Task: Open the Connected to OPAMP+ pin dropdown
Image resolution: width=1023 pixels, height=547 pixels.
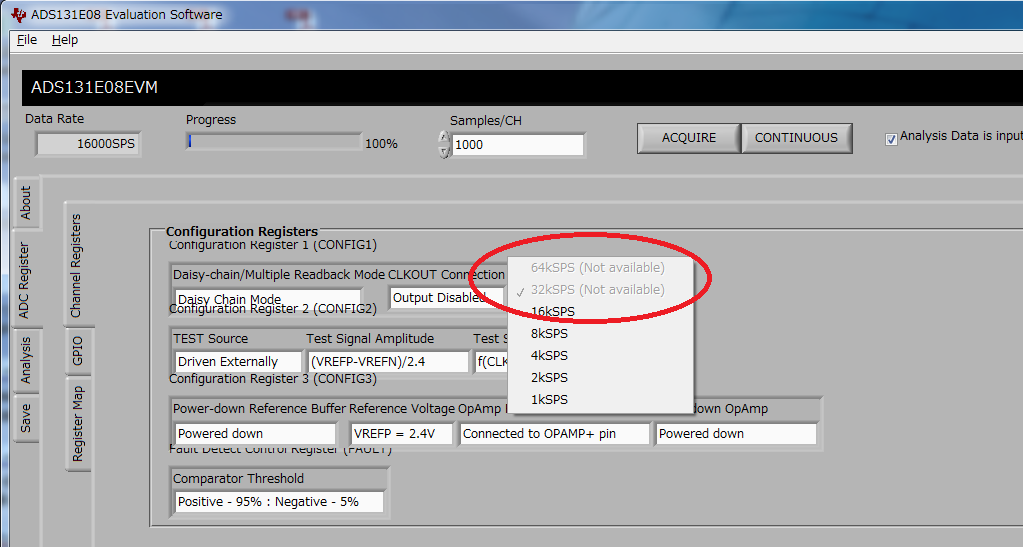Action: tap(555, 433)
